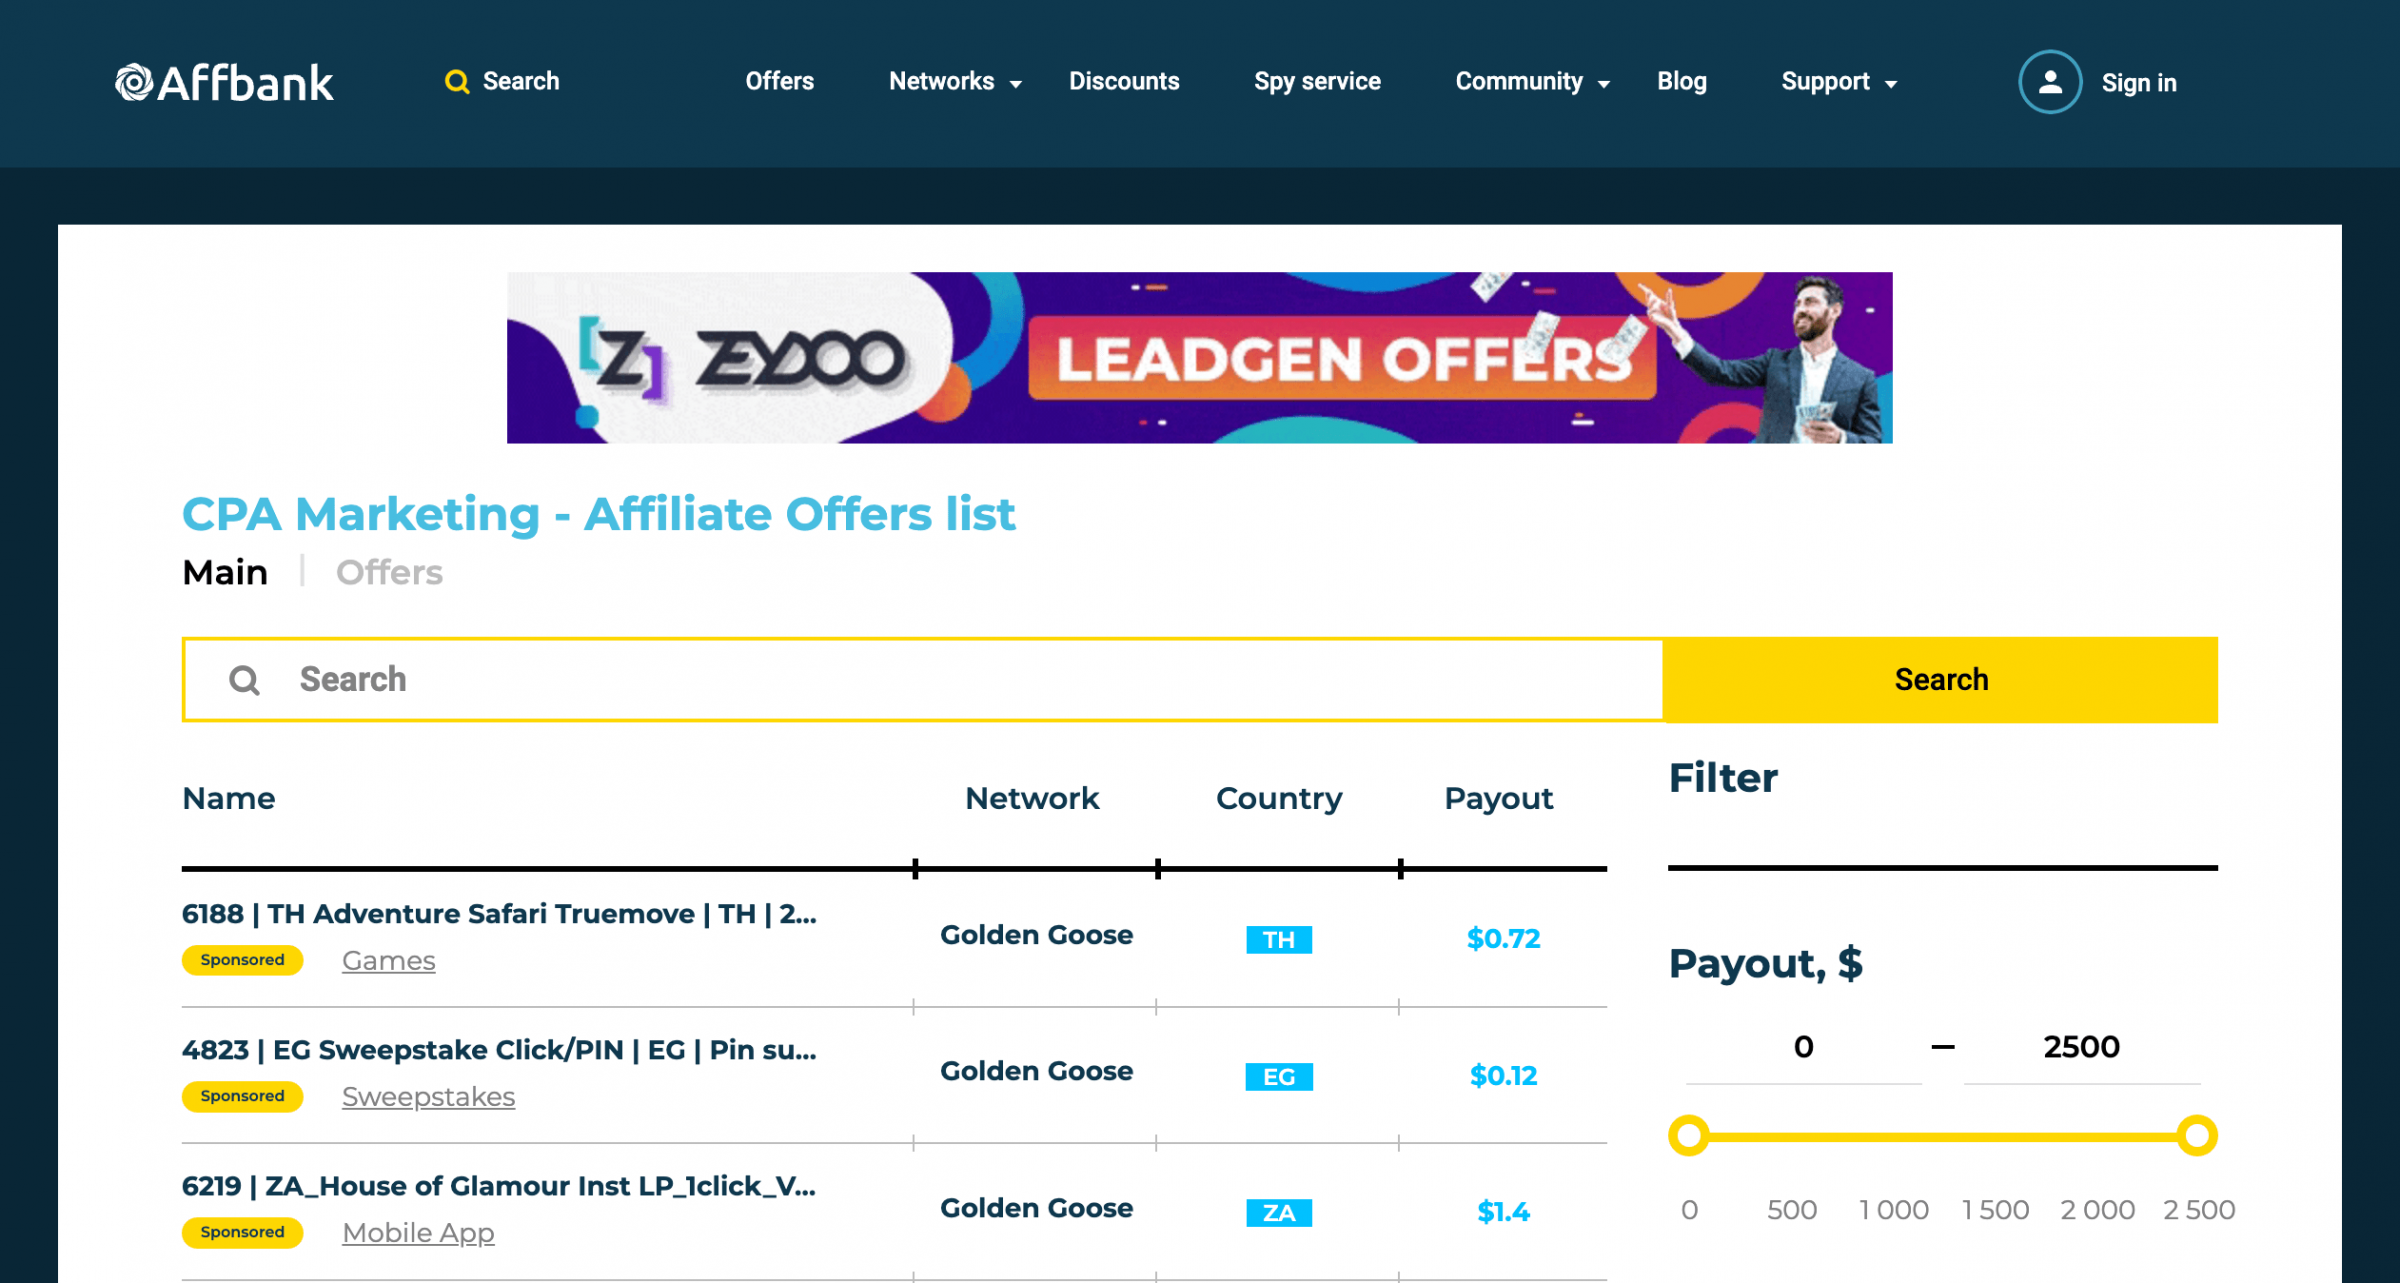The width and height of the screenshot is (2400, 1283).
Task: Click the ZA country badge
Action: click(x=1279, y=1212)
